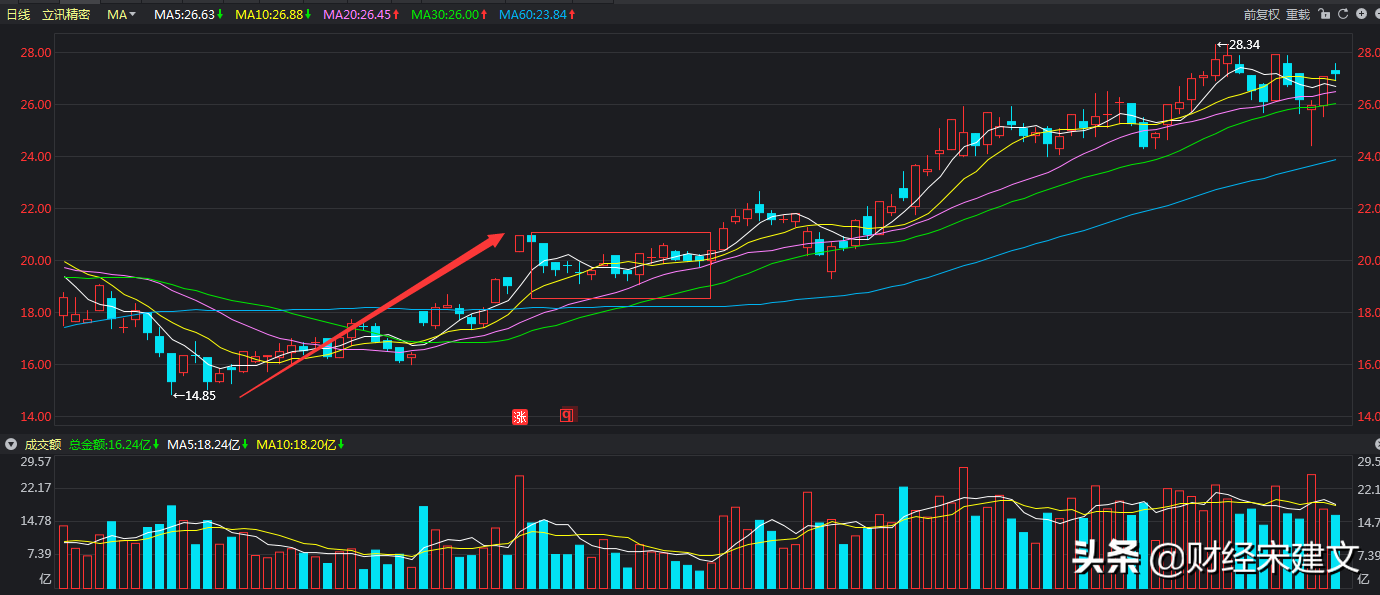The image size is (1380, 595).
Task: Zoom in with the plus icon
Action: 1361,14
